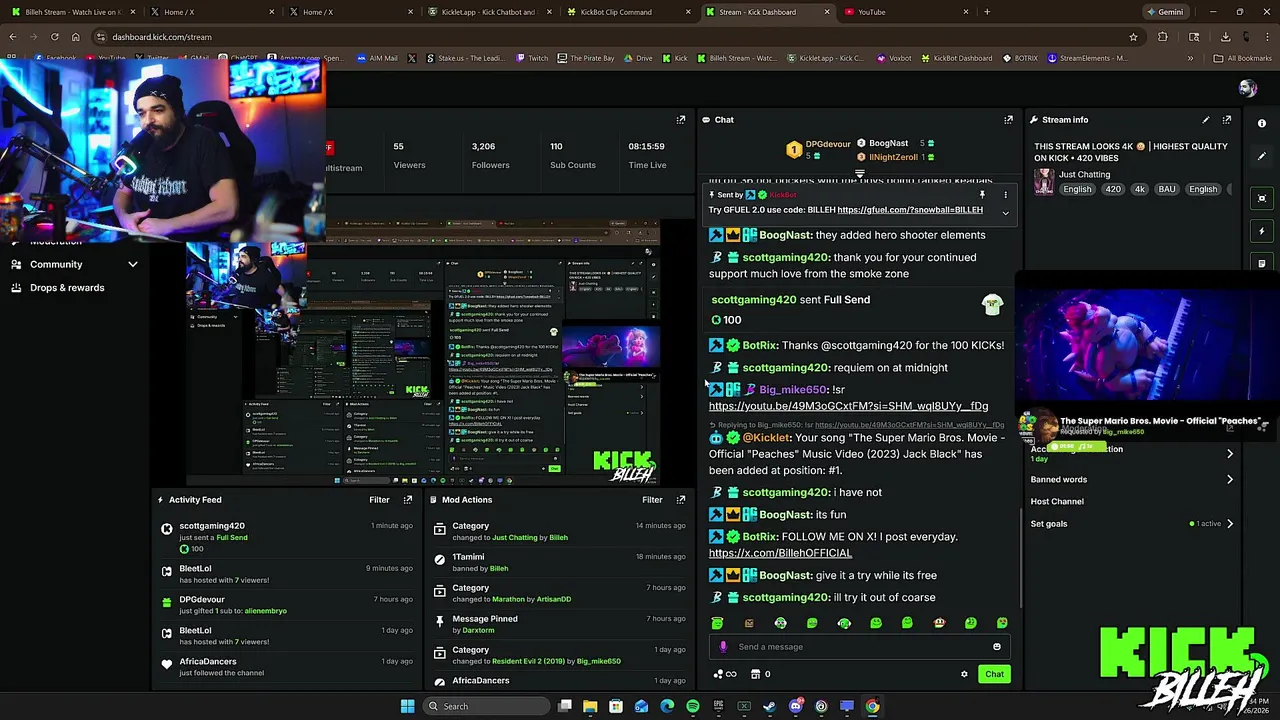Click the pencil edit icon in right sidebar
The image size is (1280, 720).
(x=1262, y=157)
